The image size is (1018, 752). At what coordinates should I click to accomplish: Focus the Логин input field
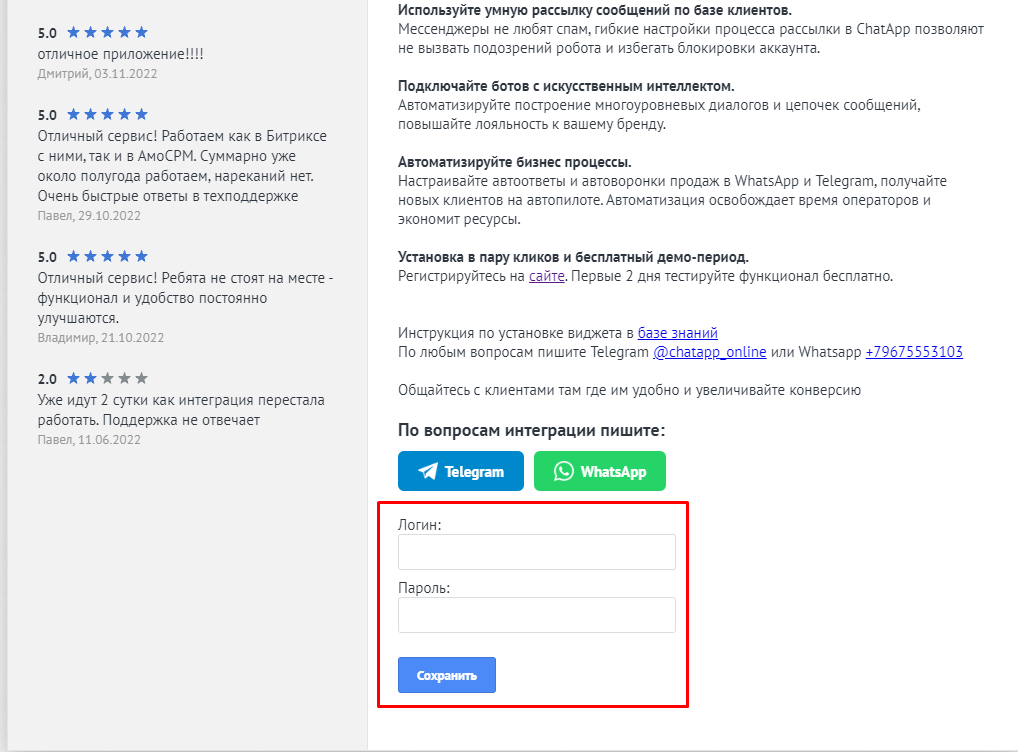(x=536, y=552)
